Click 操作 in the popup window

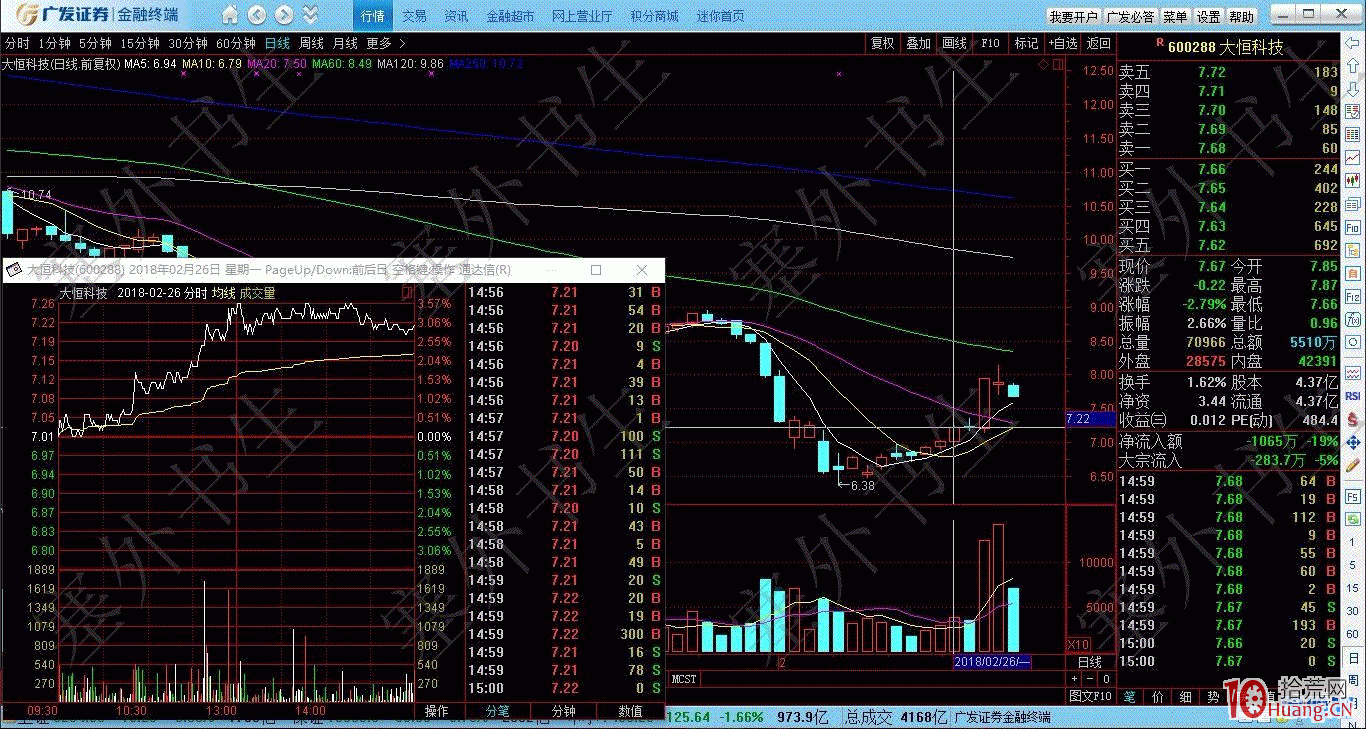click(x=437, y=711)
